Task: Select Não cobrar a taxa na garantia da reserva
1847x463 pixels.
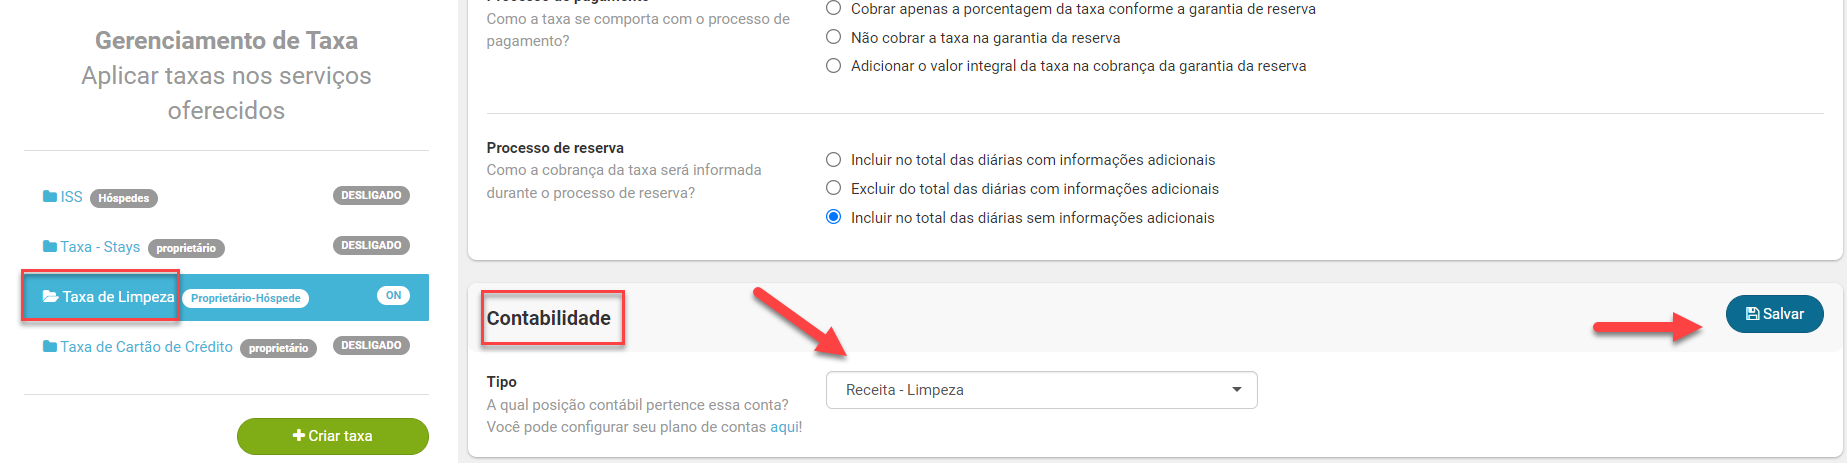Action: (x=833, y=38)
